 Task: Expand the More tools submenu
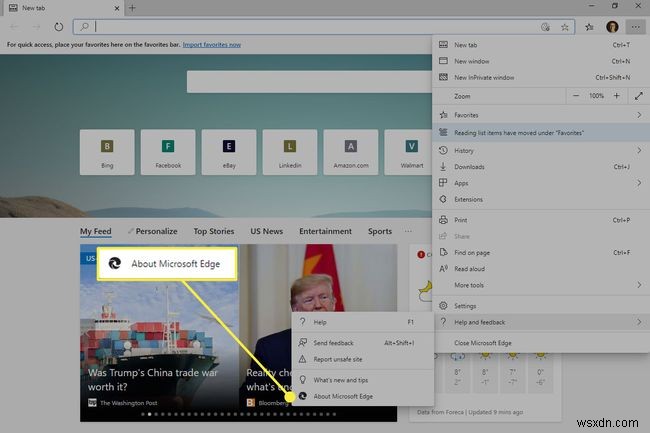click(x=541, y=285)
